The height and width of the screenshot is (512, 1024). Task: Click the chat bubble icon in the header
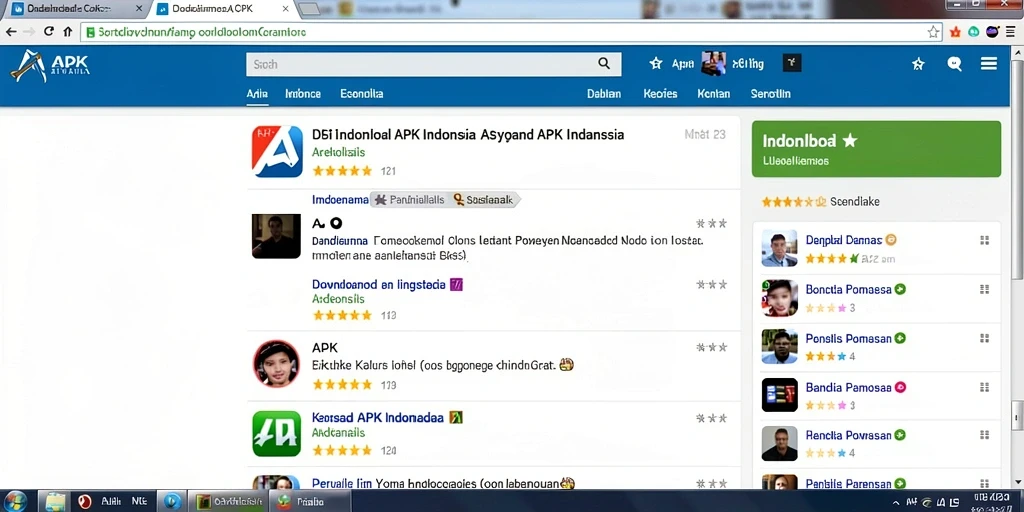[x=954, y=63]
